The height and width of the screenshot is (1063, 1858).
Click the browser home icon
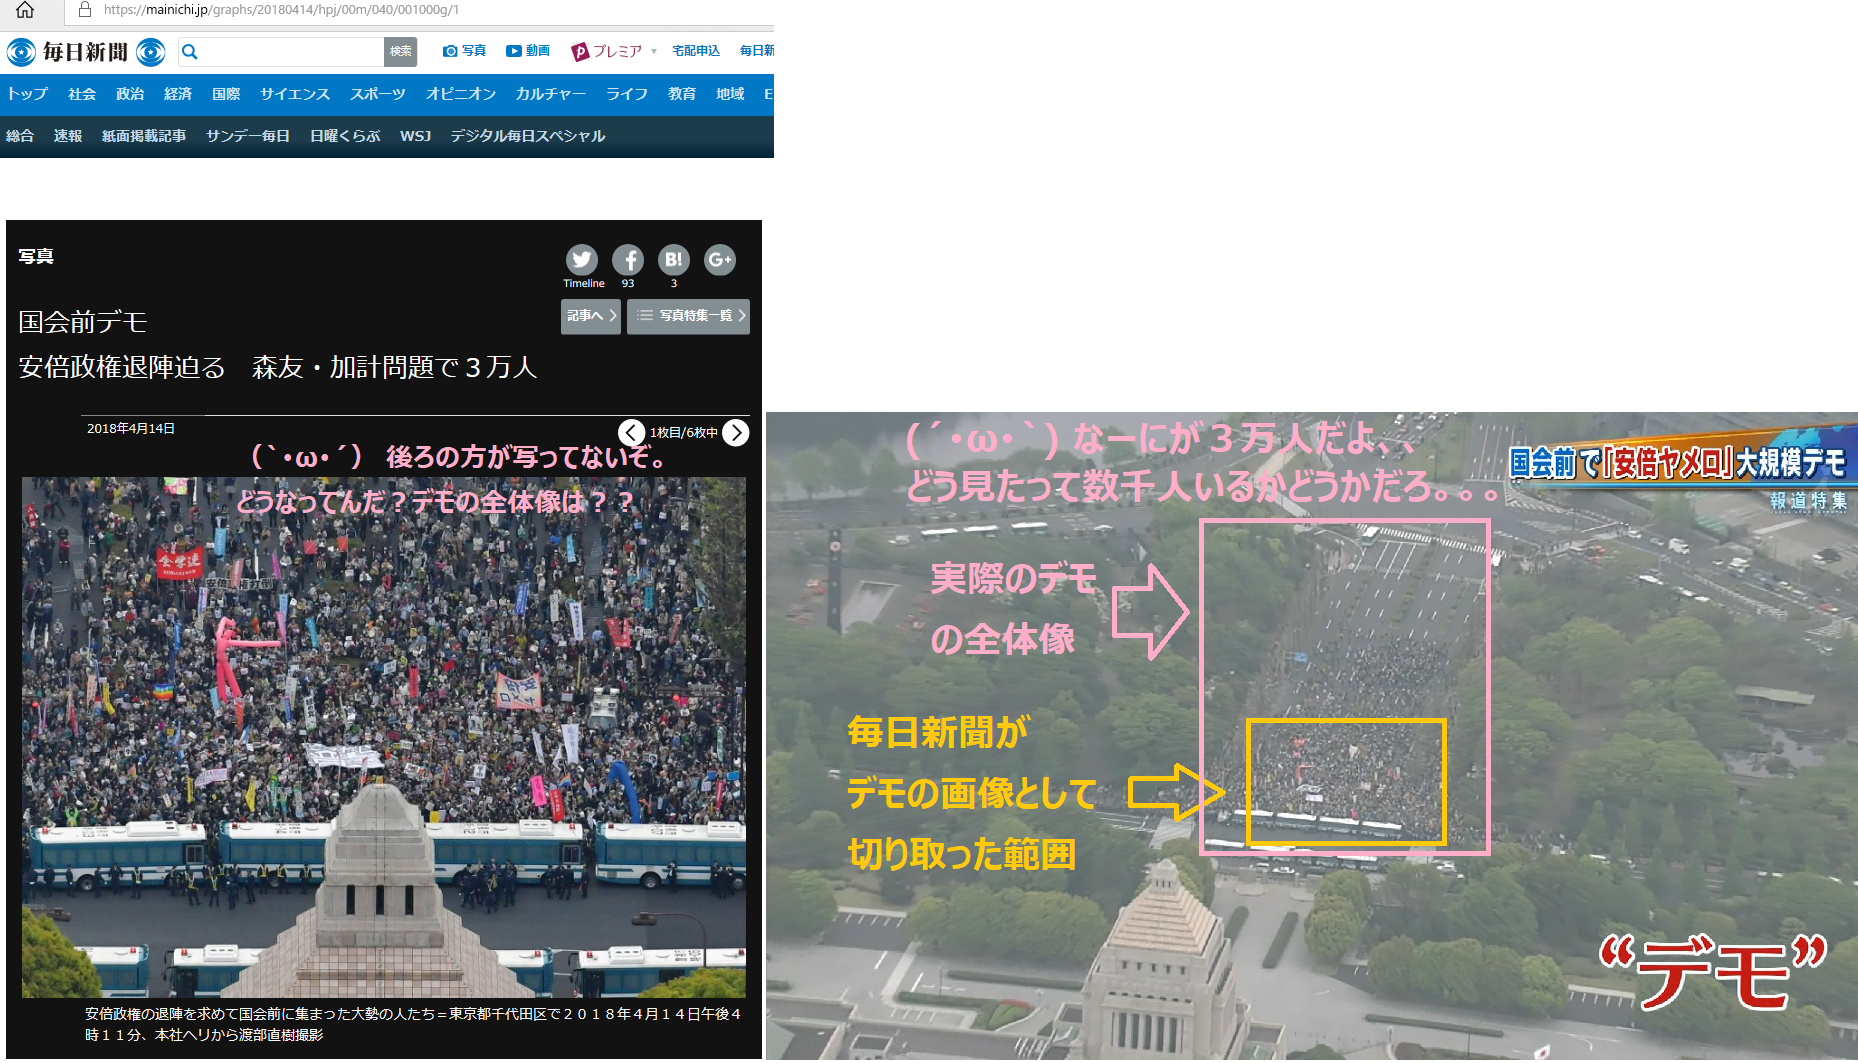coord(25,10)
